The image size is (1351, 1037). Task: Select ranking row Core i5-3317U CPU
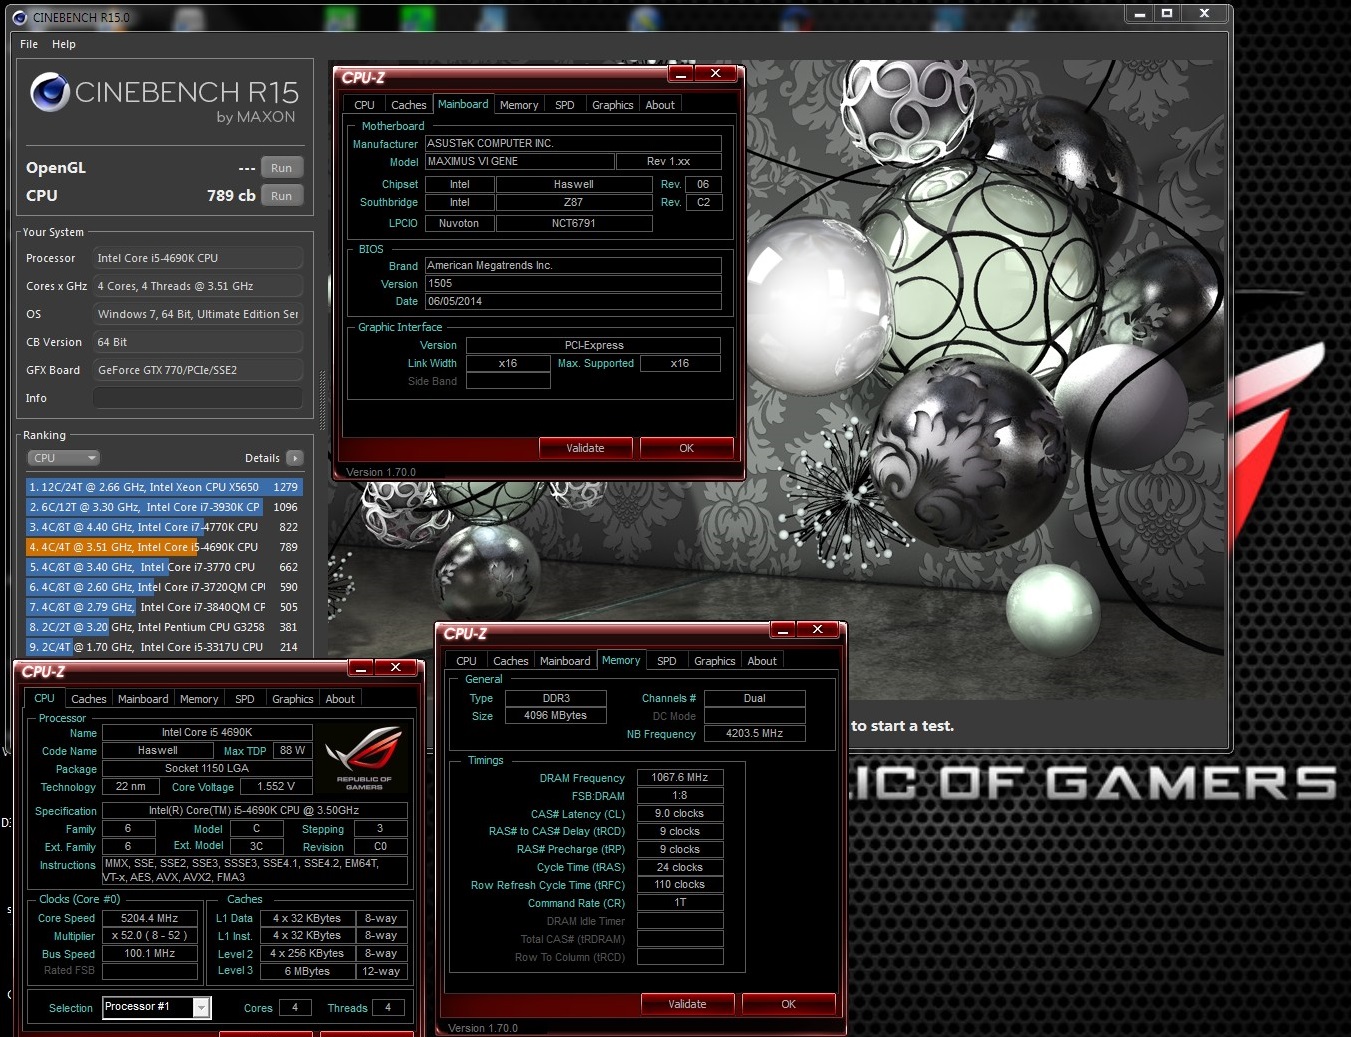pos(164,647)
